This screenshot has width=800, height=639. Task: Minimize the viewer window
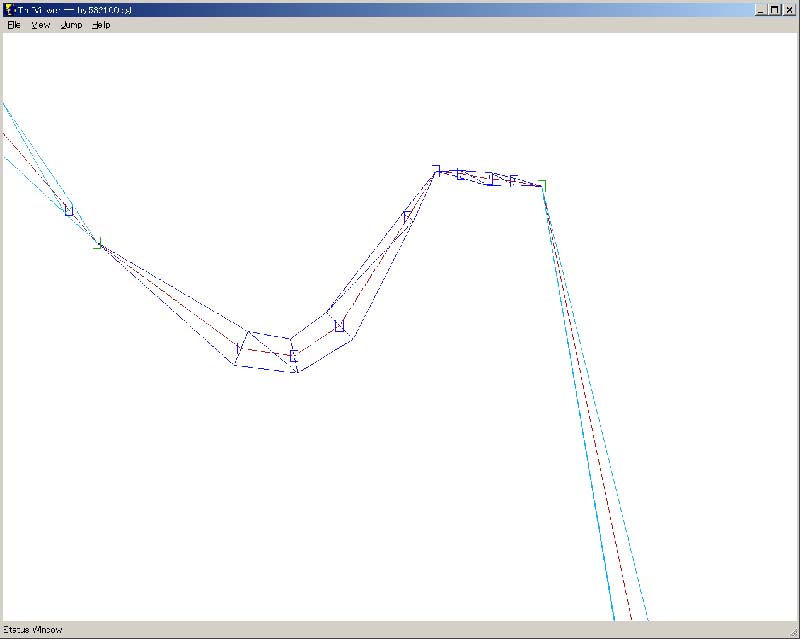click(x=761, y=9)
